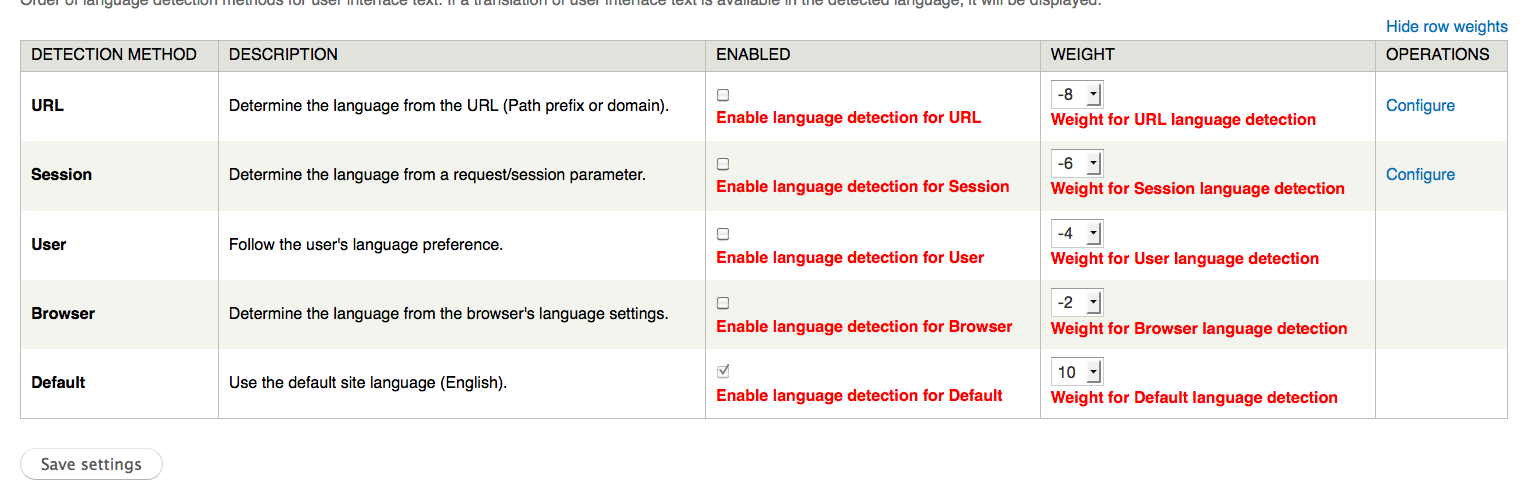Check the Browser language detection checkbox
Screen dimensions: 1536x491
point(723,303)
